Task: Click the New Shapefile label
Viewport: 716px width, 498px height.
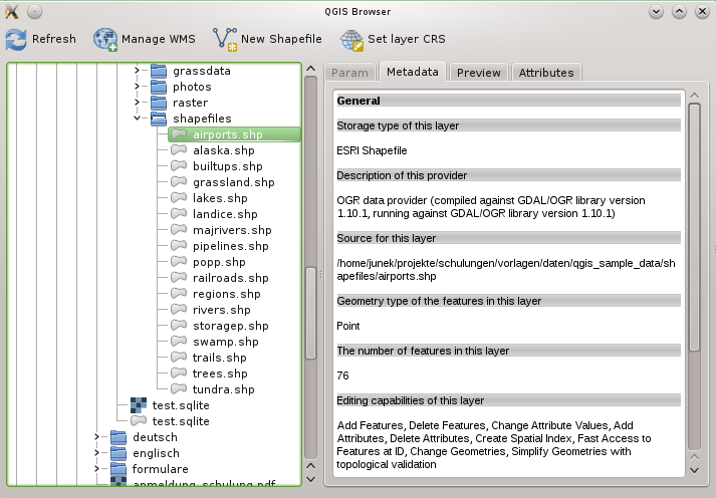Action: [281, 39]
